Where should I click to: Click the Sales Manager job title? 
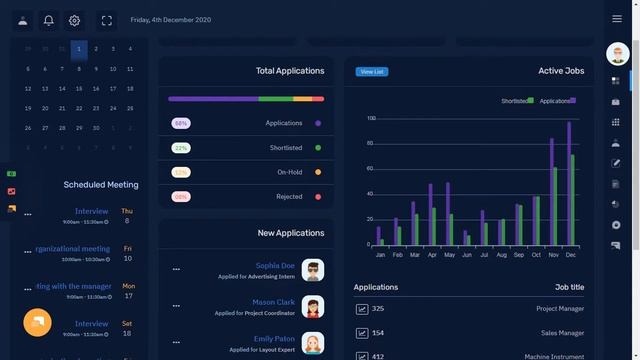coord(562,333)
